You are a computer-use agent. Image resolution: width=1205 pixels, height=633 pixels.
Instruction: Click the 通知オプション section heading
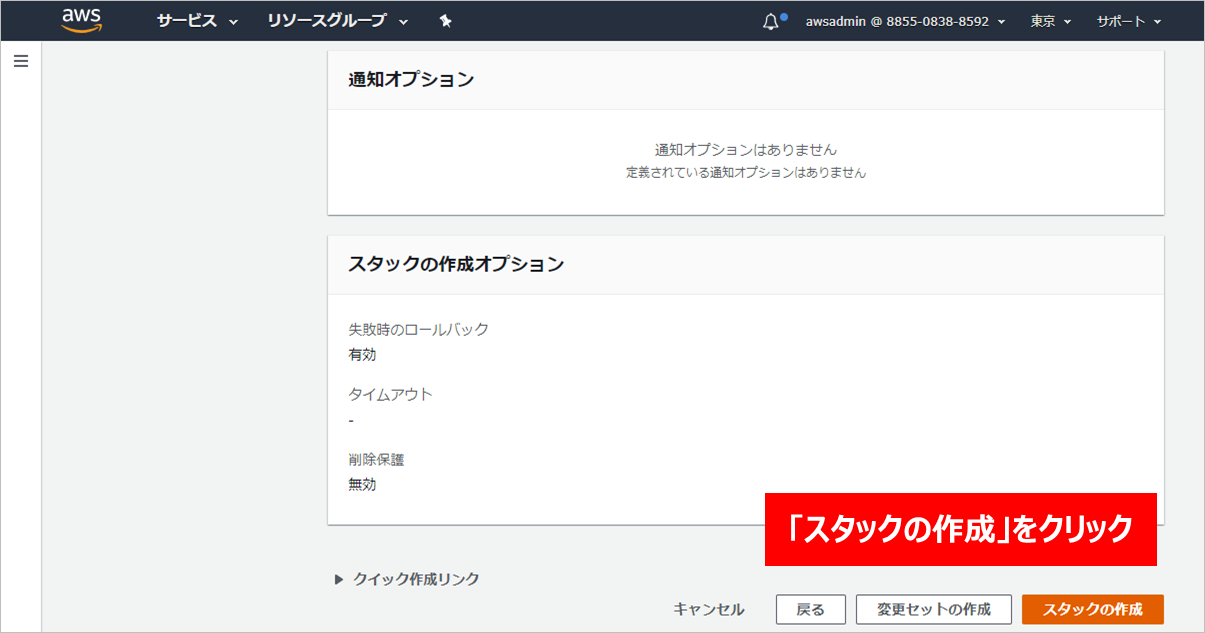click(x=411, y=80)
